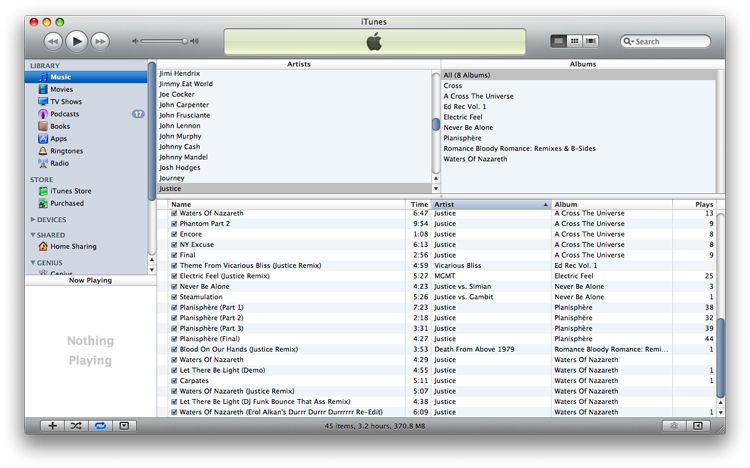
Task: Skip back with the Previous track button
Action: [x=53, y=42]
